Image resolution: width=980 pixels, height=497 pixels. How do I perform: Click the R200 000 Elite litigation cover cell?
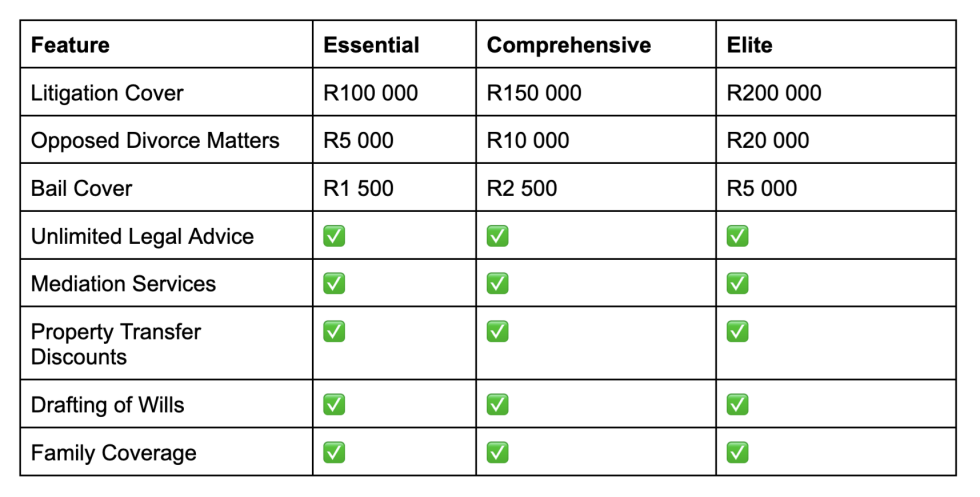pyautogui.click(x=836, y=92)
